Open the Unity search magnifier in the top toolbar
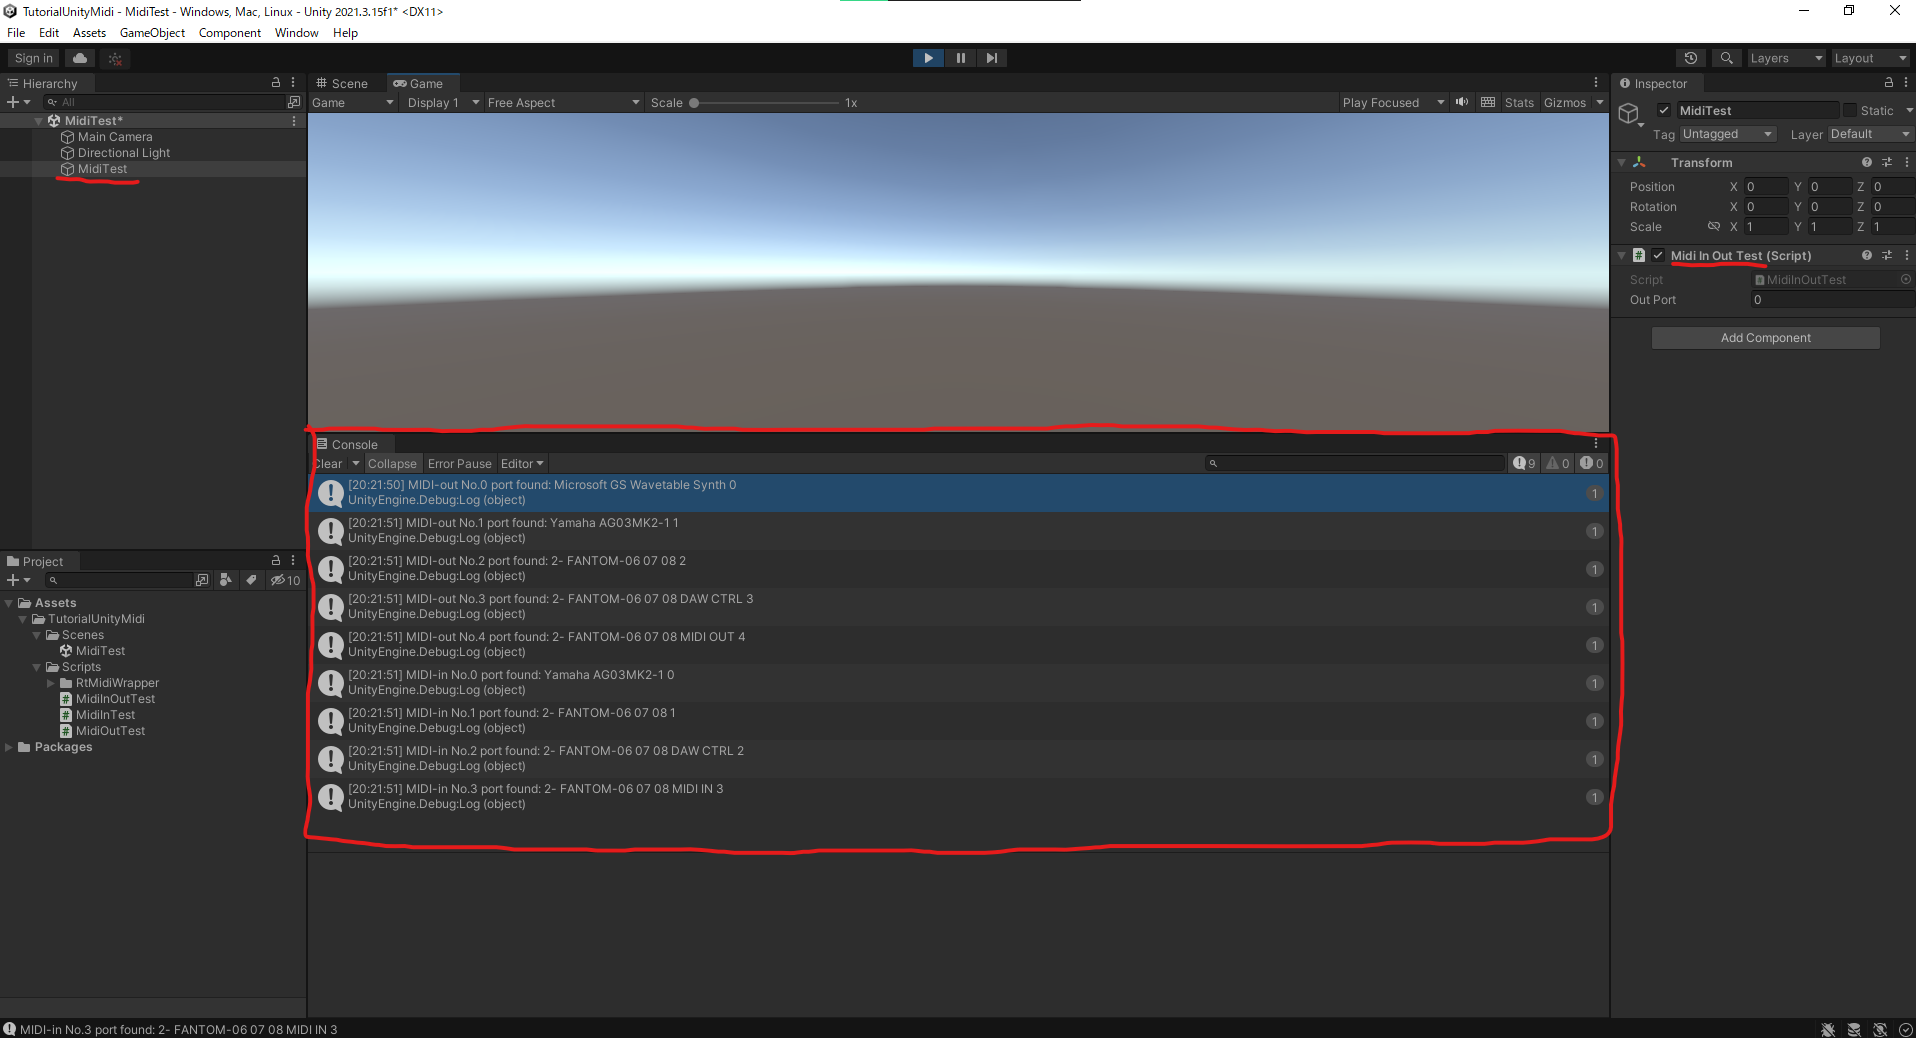 point(1726,57)
